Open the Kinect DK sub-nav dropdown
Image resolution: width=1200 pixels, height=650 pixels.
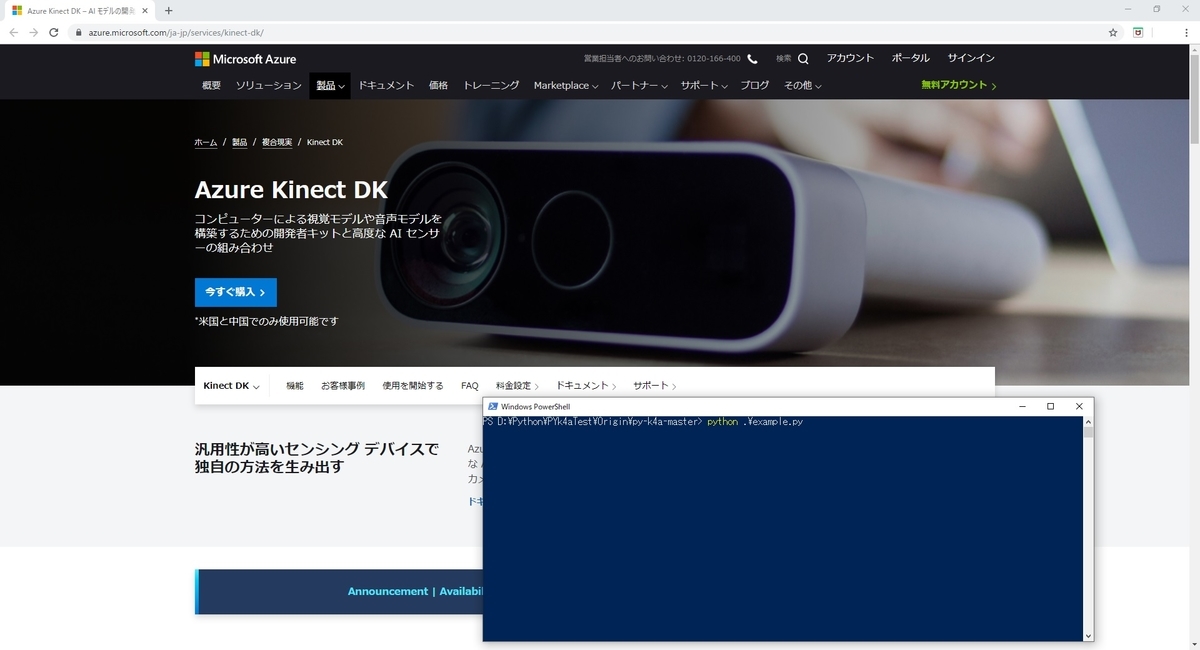[x=232, y=386]
